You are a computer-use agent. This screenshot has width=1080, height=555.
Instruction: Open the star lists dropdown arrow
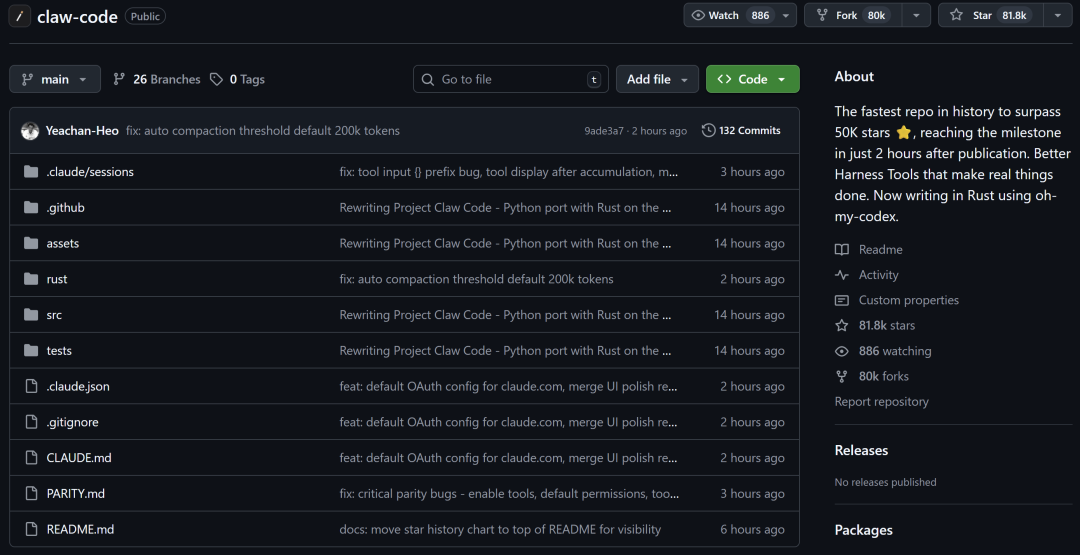click(x=1057, y=15)
